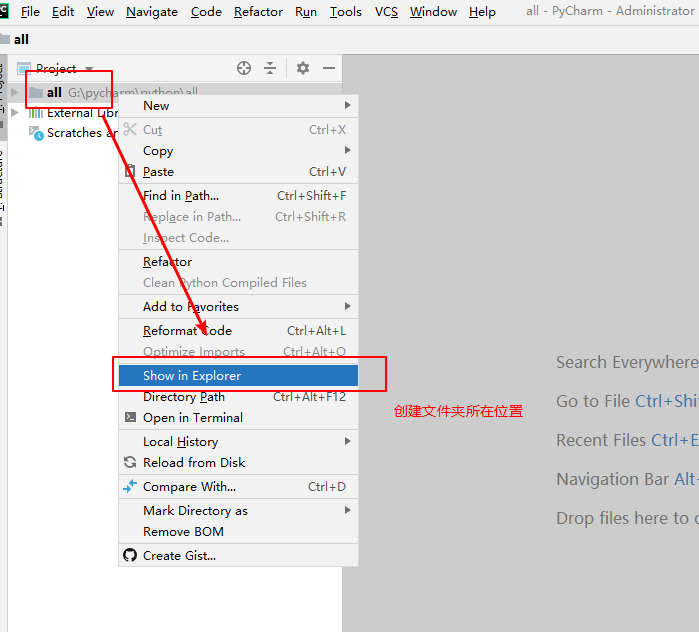The height and width of the screenshot is (632, 699).
Task: Select Create Gist entry
Action: coord(238,556)
